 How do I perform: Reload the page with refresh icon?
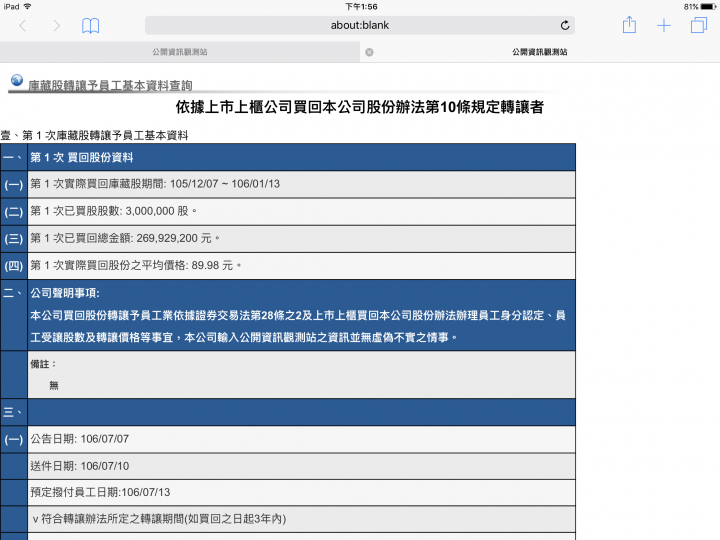coord(565,25)
